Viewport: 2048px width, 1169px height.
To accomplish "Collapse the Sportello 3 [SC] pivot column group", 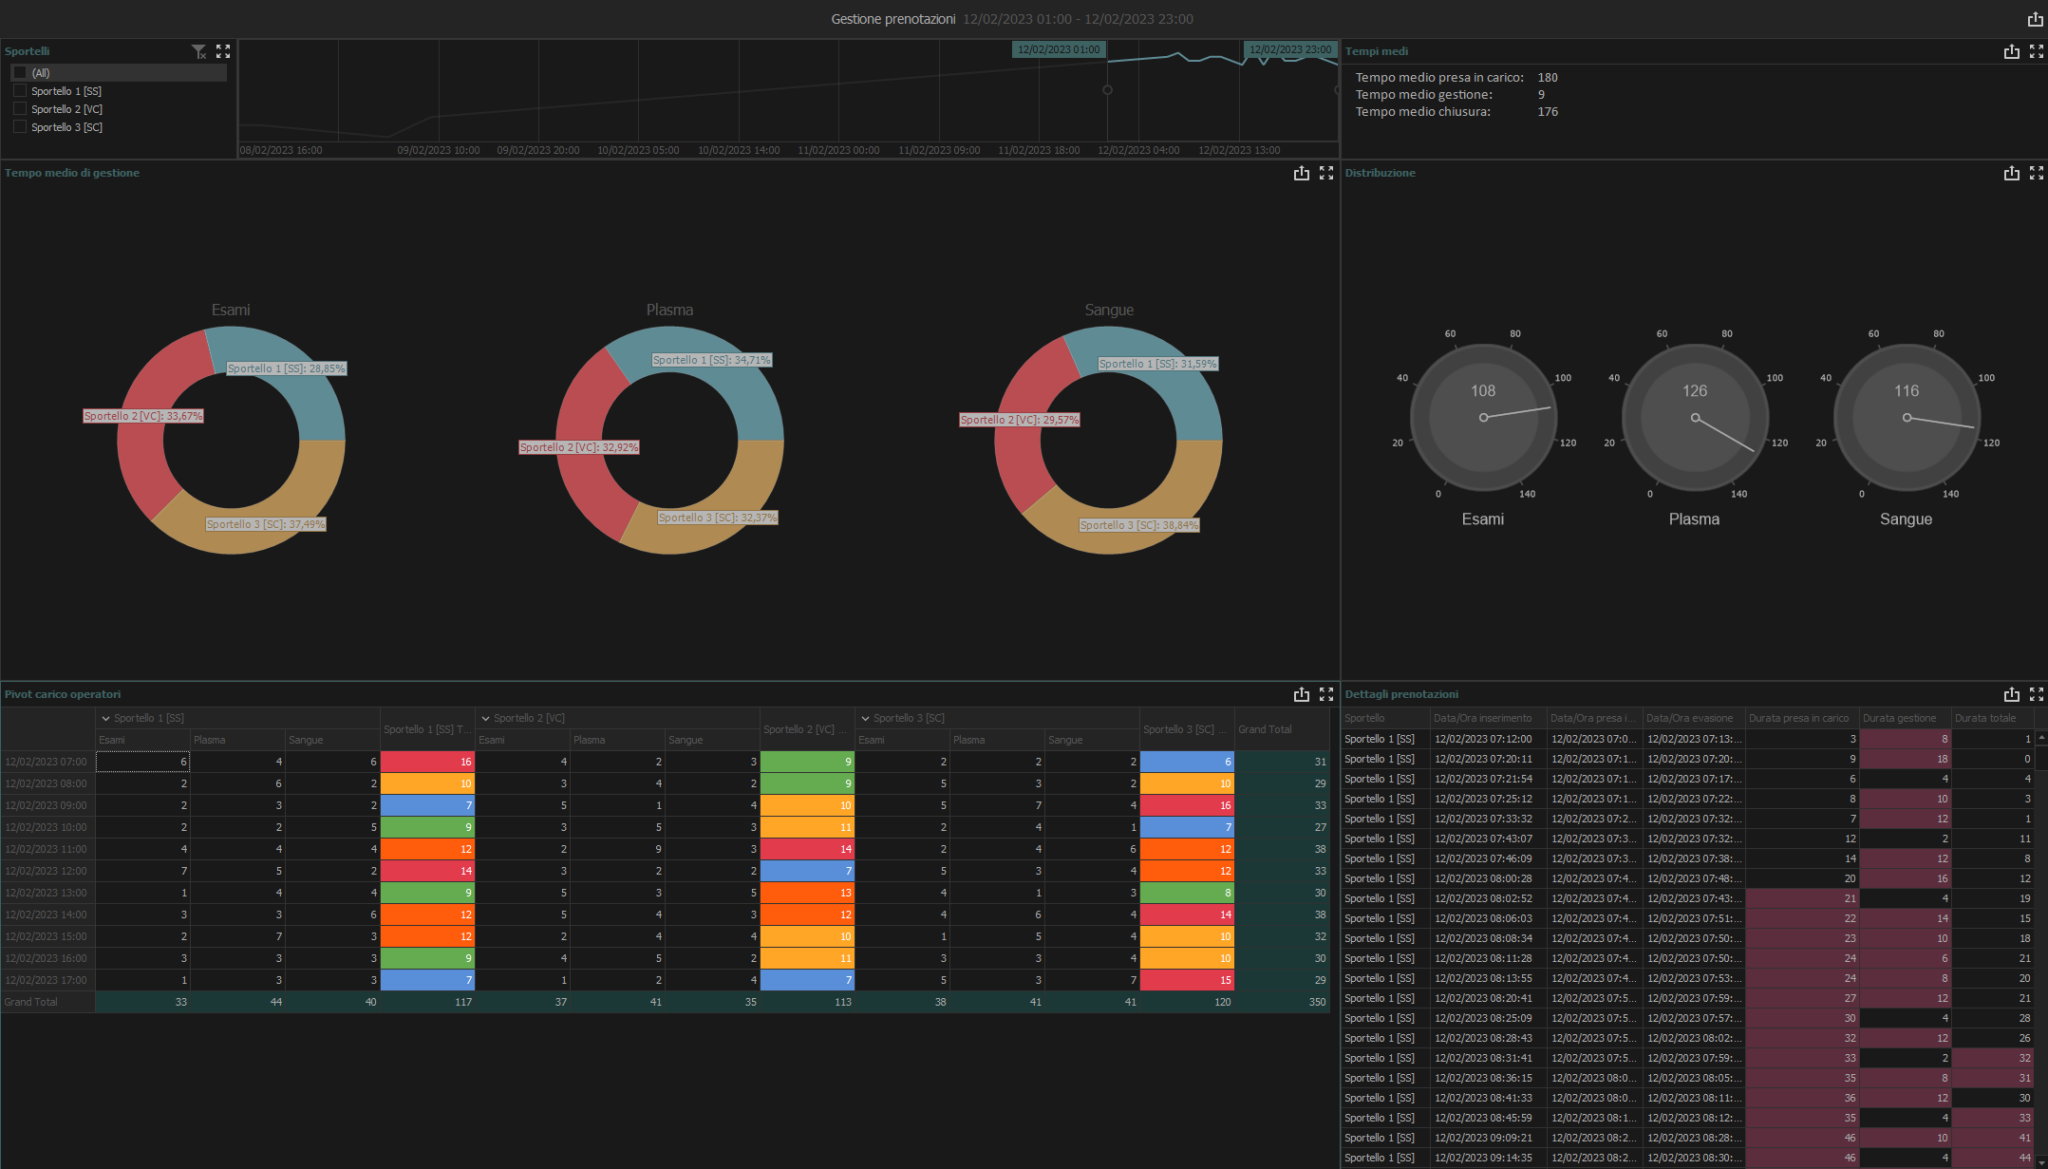I will (865, 718).
